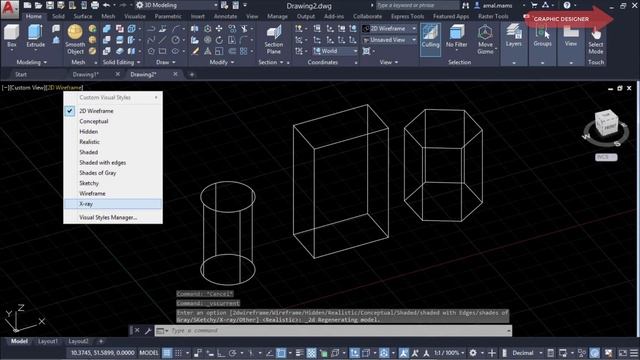This screenshot has width=640, height=360.
Task: Choose Shaded with edges visual style
Action: 113,162
